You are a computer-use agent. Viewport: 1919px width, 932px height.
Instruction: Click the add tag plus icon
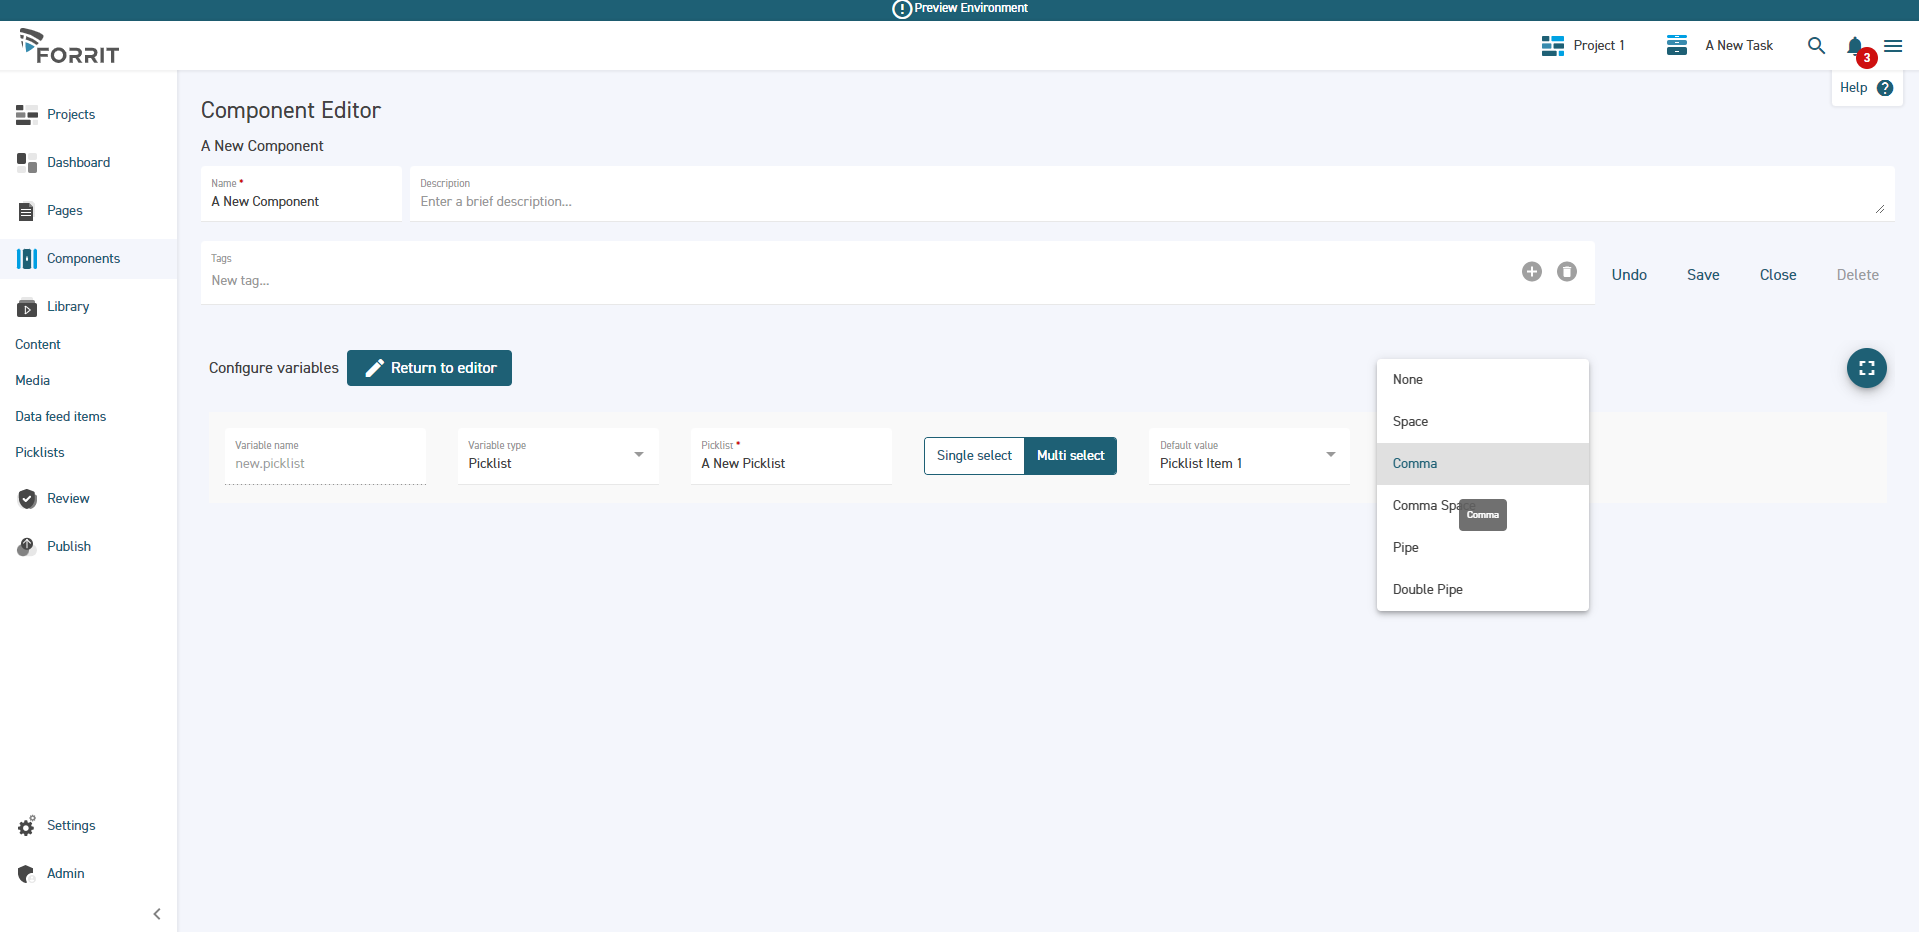(1531, 272)
